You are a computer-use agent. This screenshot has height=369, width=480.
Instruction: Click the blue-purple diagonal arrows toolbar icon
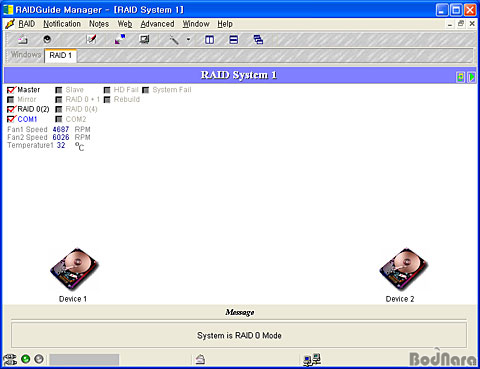(120, 39)
